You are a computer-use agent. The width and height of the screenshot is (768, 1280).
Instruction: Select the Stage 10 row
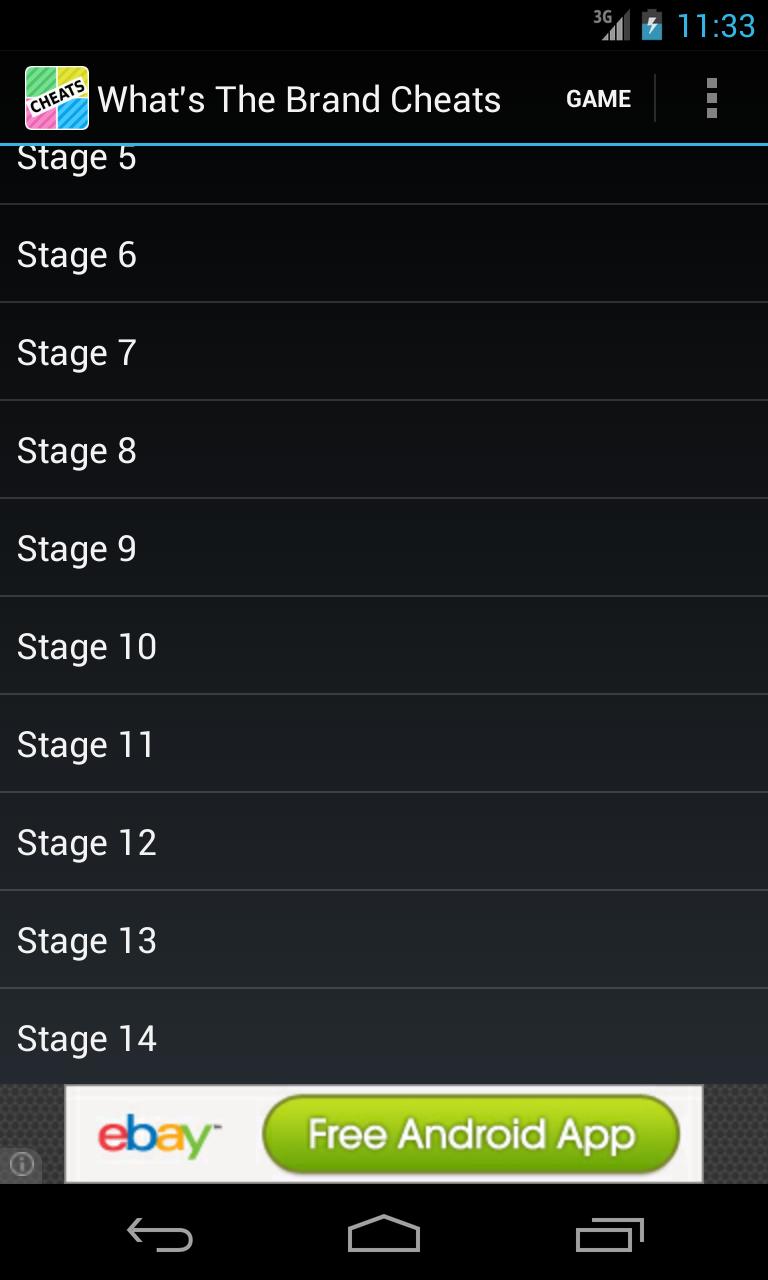click(x=384, y=647)
